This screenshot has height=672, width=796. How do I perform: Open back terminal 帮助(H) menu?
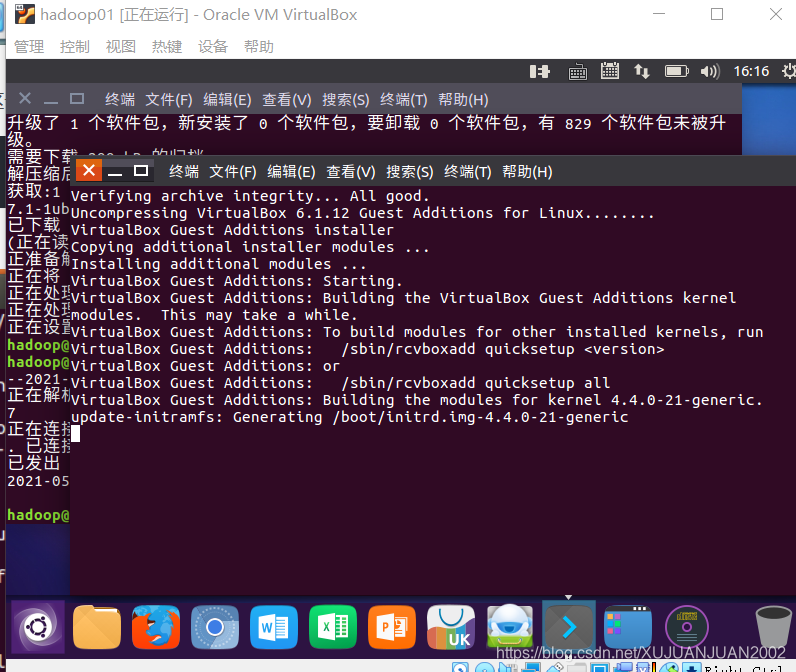click(x=463, y=99)
